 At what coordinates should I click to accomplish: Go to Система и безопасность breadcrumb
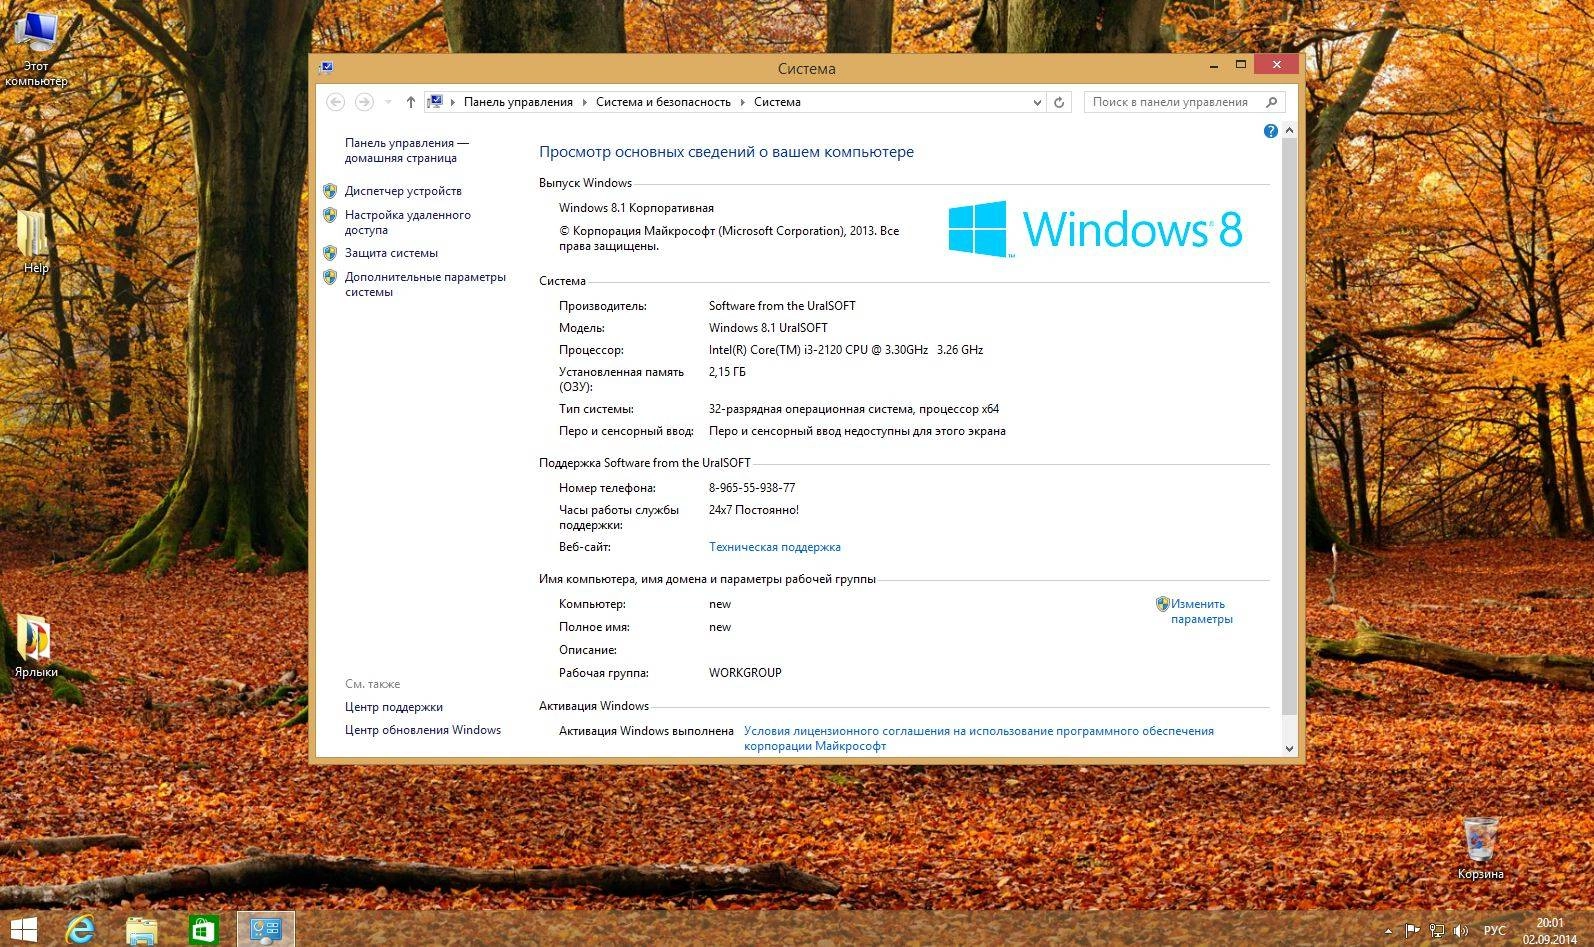coord(663,102)
